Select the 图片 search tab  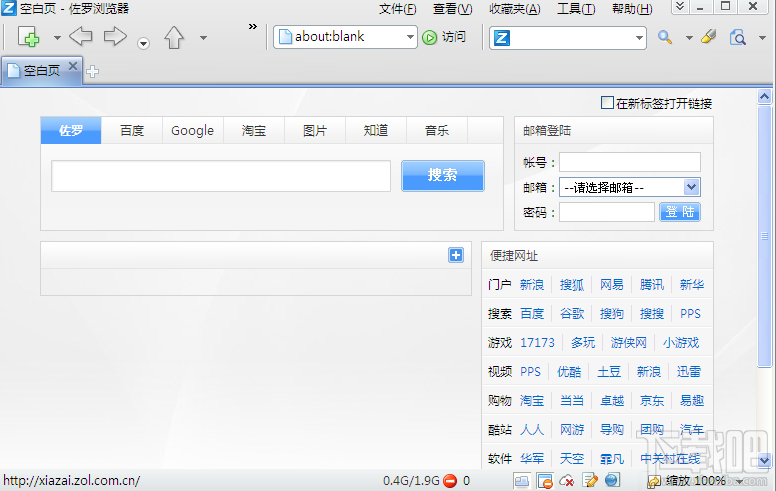point(315,131)
